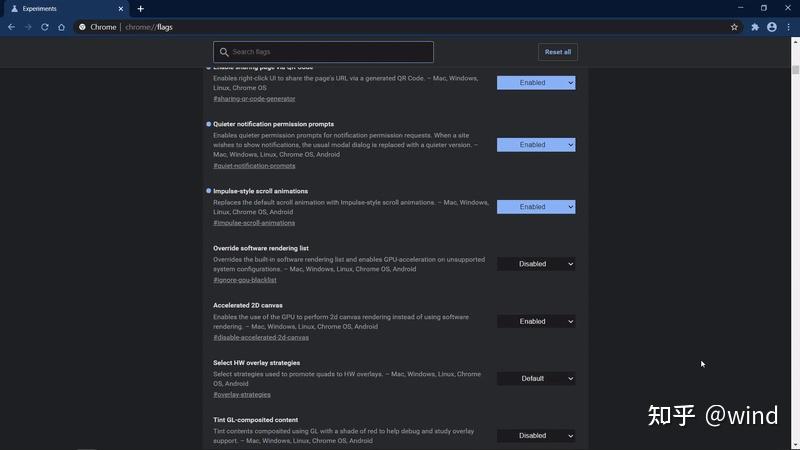Open the Extensions puzzle icon
Image resolution: width=800 pixels, height=450 pixels.
click(x=755, y=27)
